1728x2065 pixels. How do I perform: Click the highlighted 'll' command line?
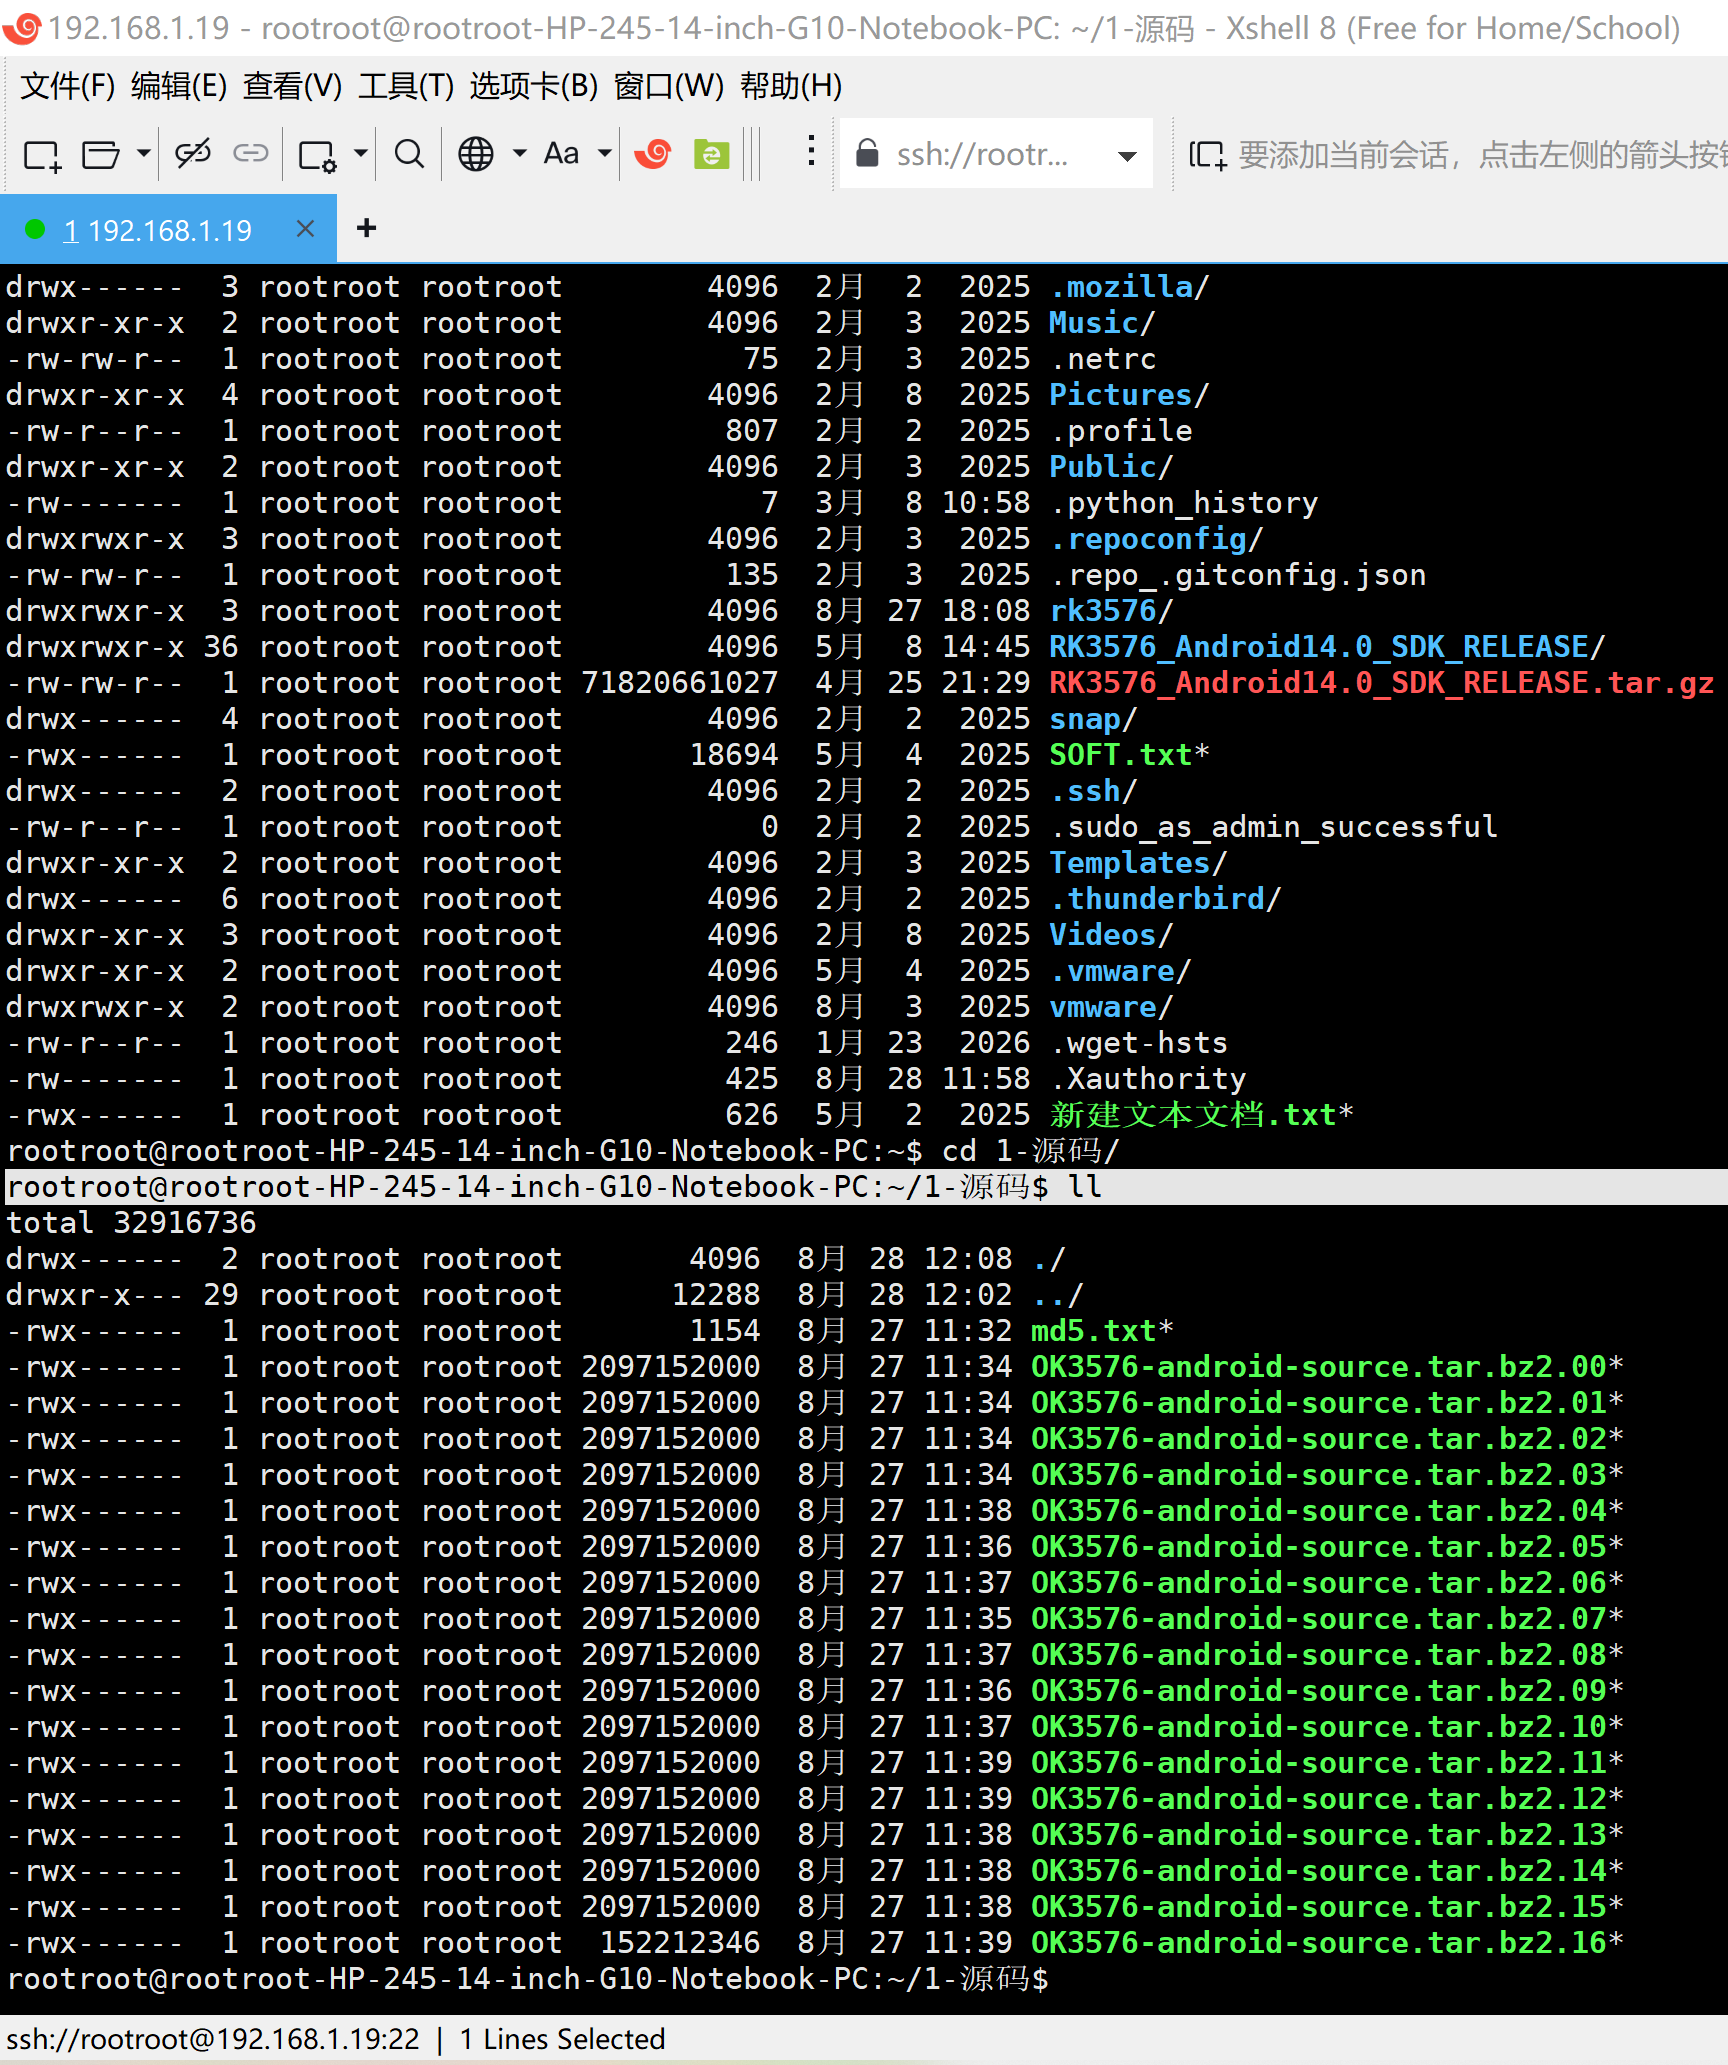coord(866,1187)
